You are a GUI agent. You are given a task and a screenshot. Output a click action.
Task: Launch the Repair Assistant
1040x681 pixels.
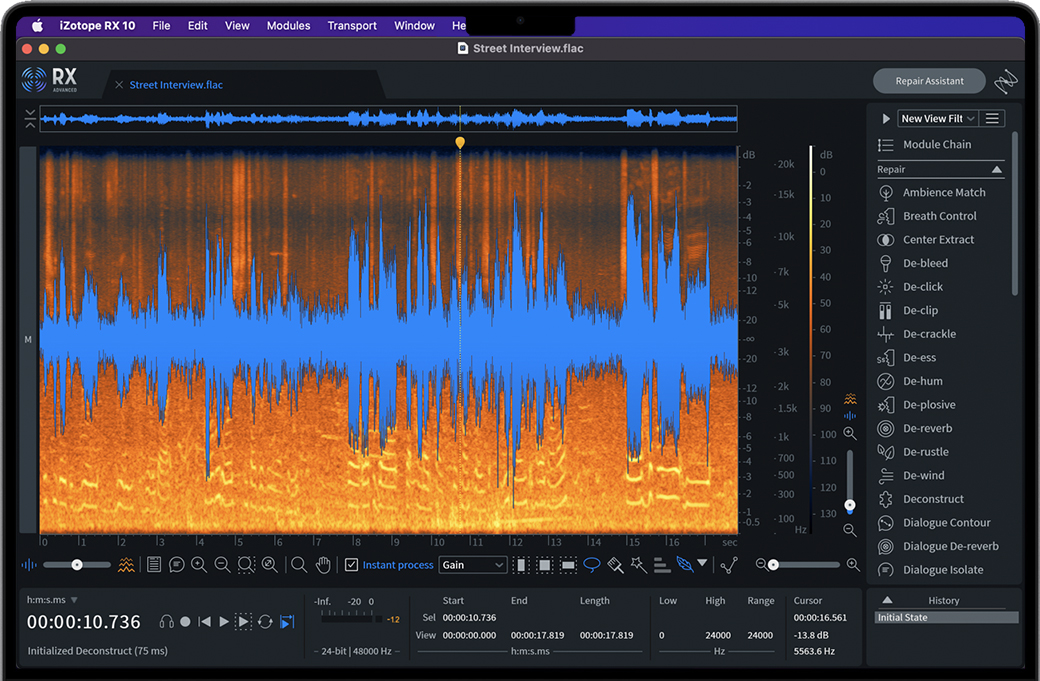[x=929, y=81]
